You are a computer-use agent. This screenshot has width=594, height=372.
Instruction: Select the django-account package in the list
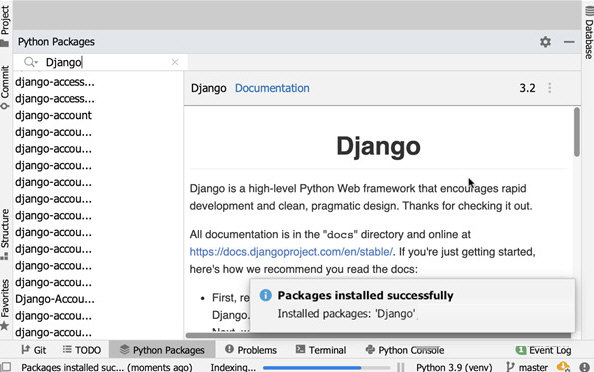[53, 115]
